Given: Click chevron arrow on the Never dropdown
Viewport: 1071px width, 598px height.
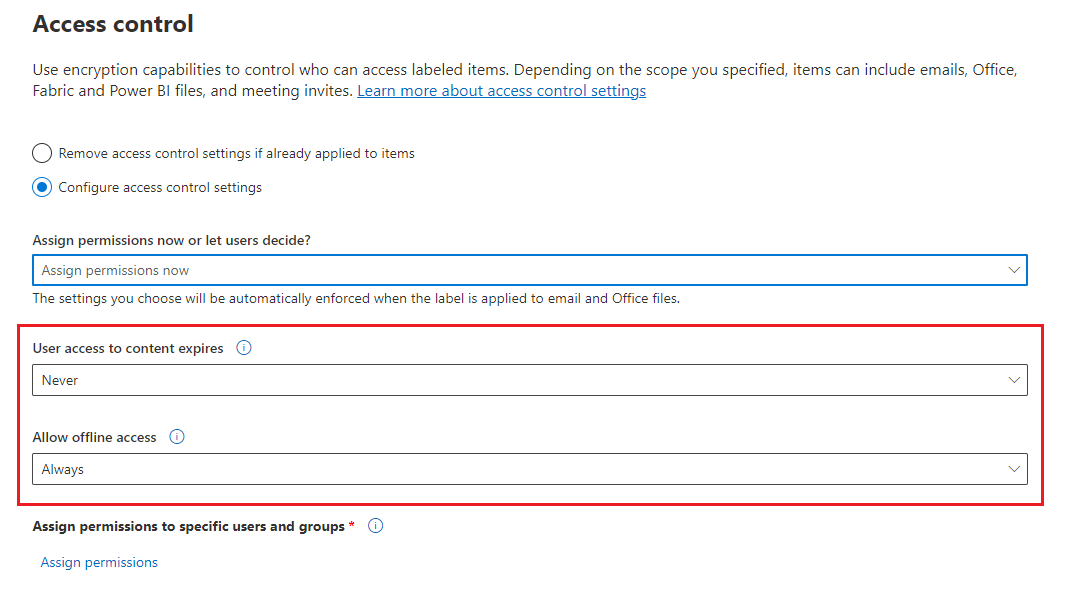Looking at the screenshot, I should [x=1015, y=380].
